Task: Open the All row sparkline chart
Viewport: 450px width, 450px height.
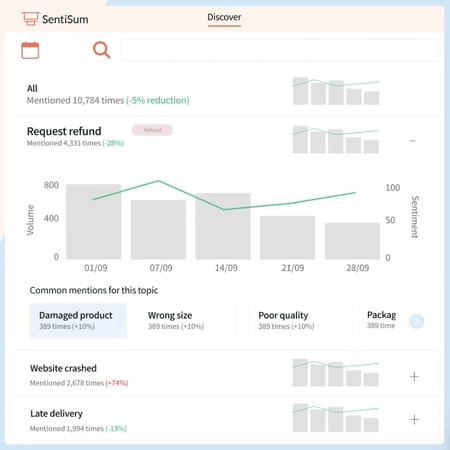Action: point(336,91)
